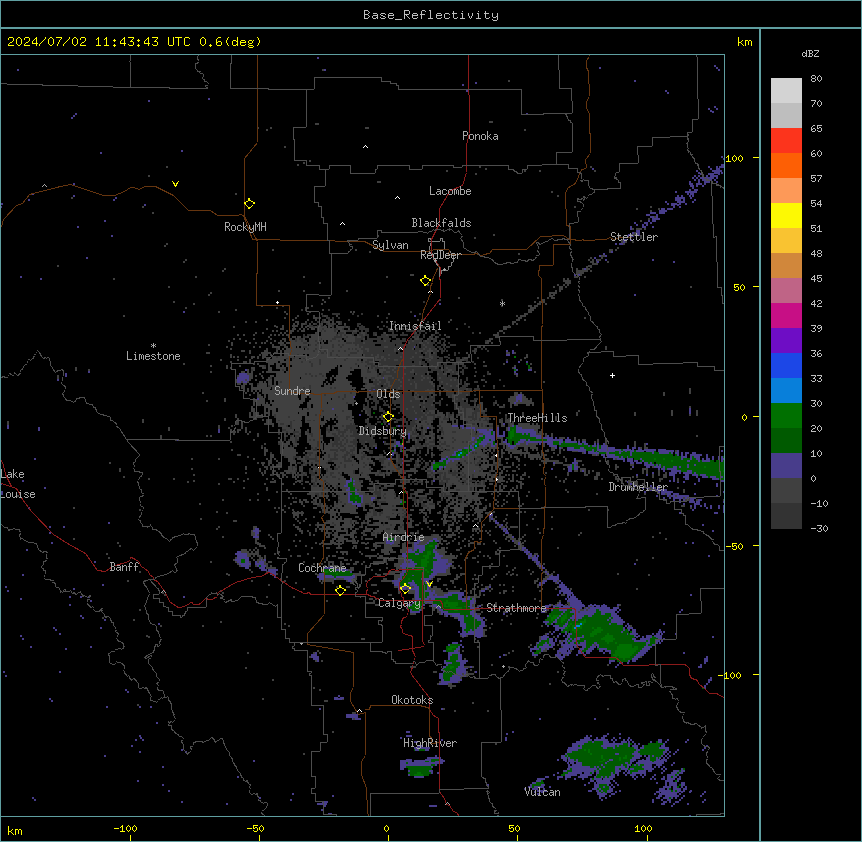The height and width of the screenshot is (842, 862).
Task: Click the Sundre city label
Action: click(292, 391)
